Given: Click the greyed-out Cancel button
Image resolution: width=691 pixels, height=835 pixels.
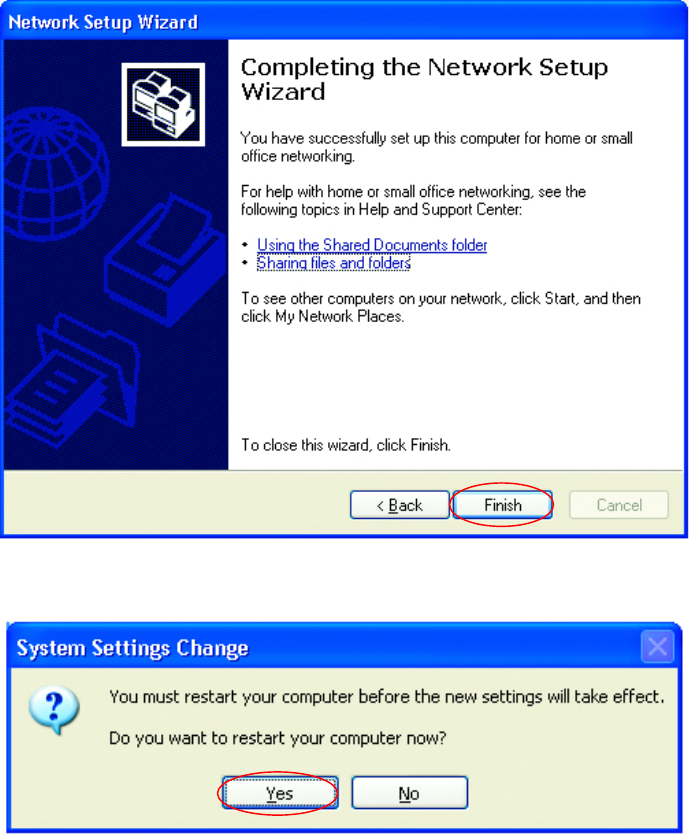Looking at the screenshot, I should 619,505.
